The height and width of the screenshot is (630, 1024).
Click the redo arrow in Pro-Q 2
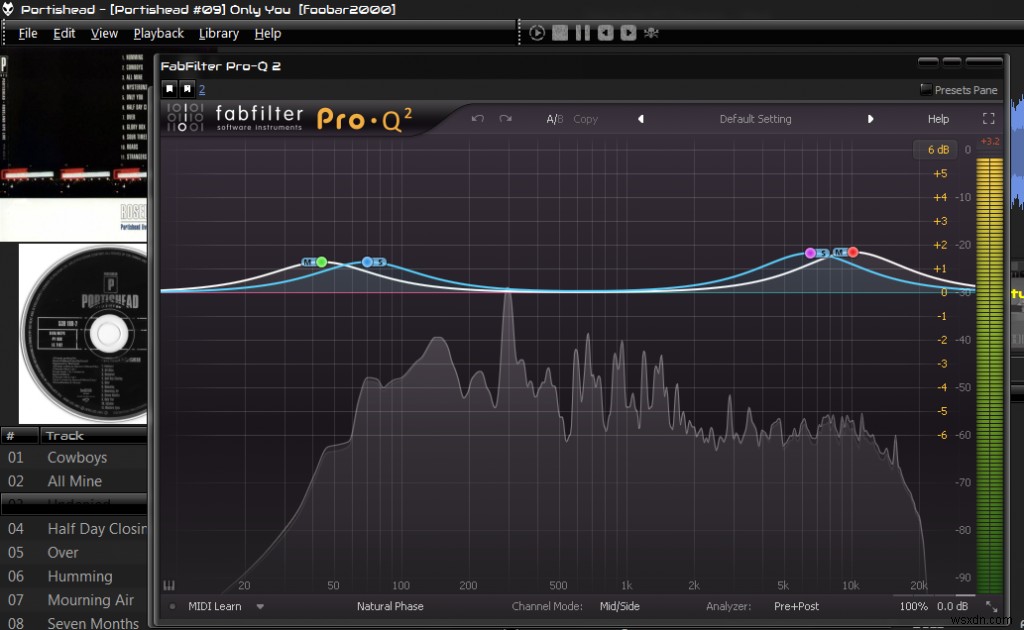tap(505, 118)
